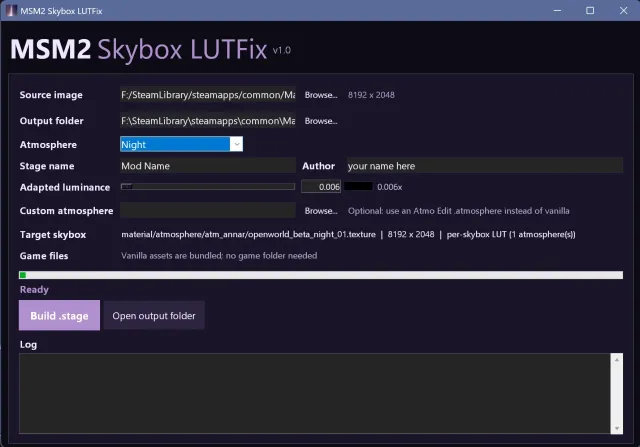Click the Adapted luminance slider track
This screenshot has width=640, height=447.
(208, 187)
